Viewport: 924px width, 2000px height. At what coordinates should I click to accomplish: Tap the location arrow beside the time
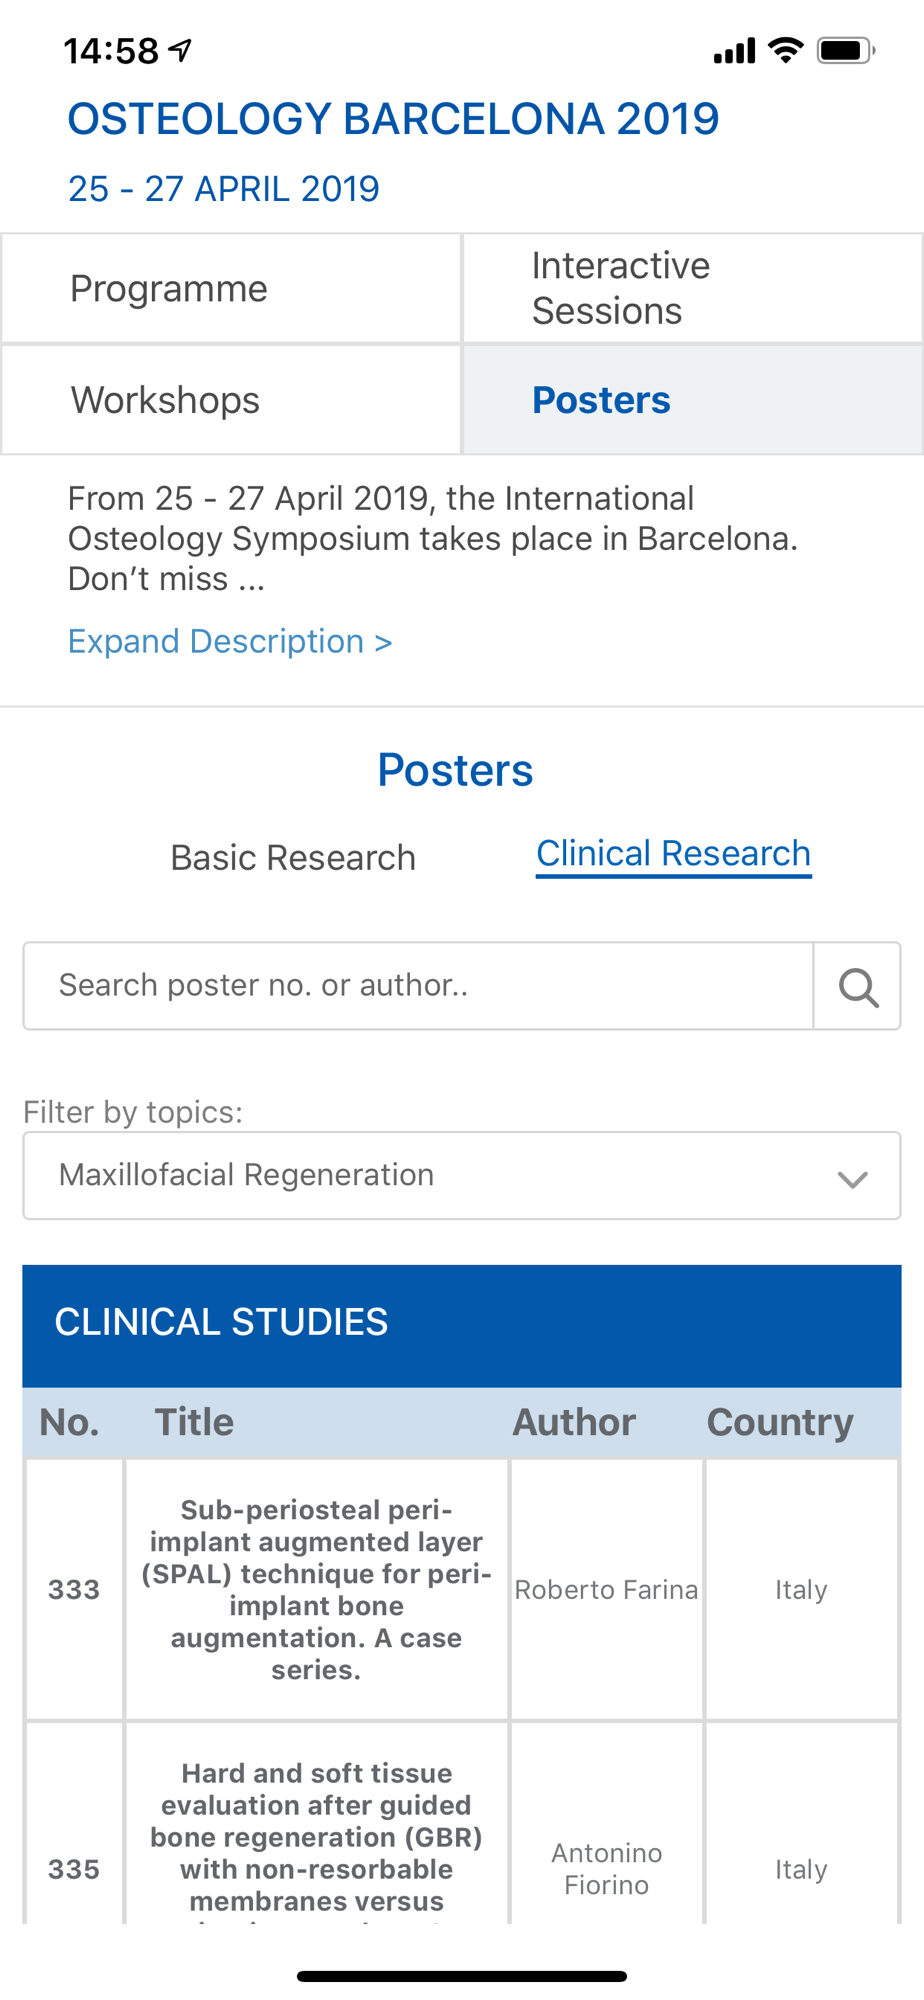pos(180,50)
